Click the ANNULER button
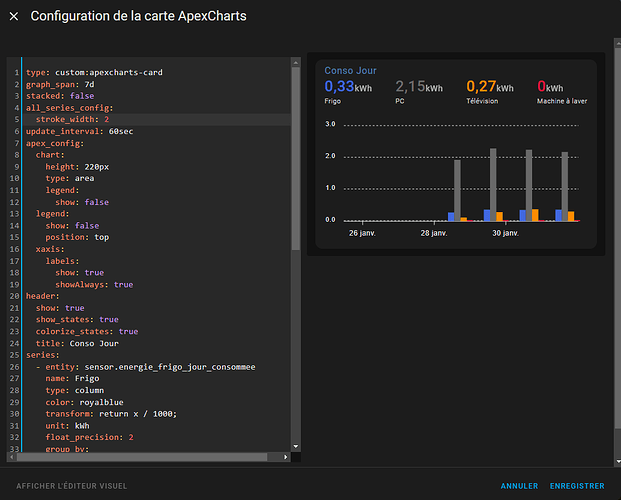The width and height of the screenshot is (621, 500). (x=519, y=486)
